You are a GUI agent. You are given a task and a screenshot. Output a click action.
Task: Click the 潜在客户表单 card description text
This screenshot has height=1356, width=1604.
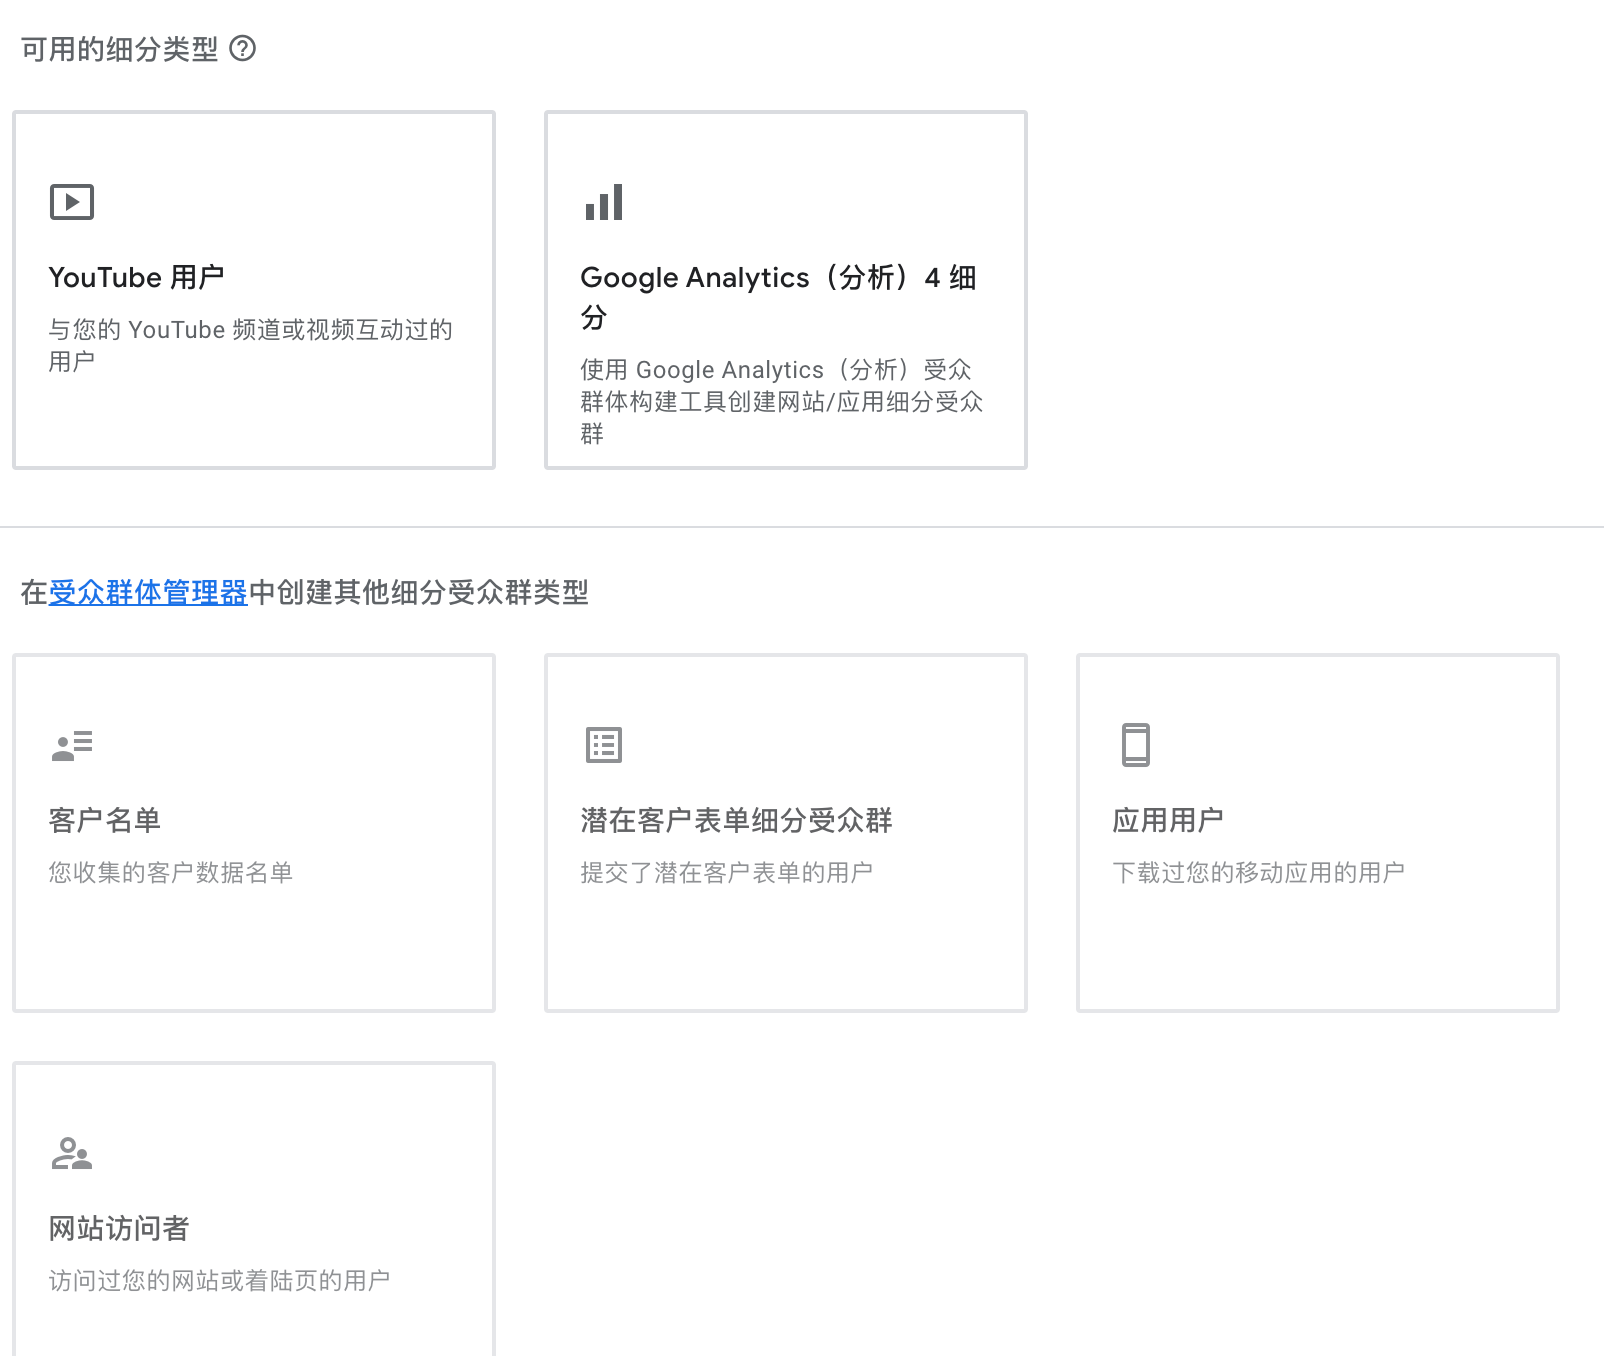pyautogui.click(x=724, y=871)
